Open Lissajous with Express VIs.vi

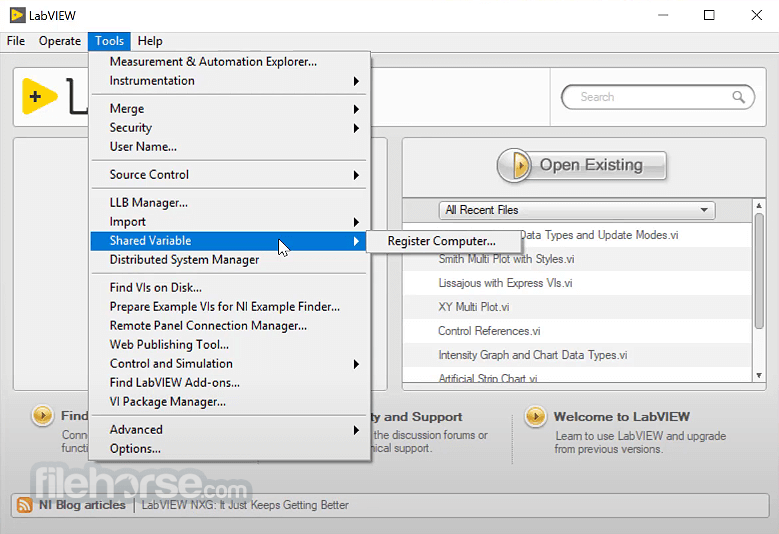(578, 283)
